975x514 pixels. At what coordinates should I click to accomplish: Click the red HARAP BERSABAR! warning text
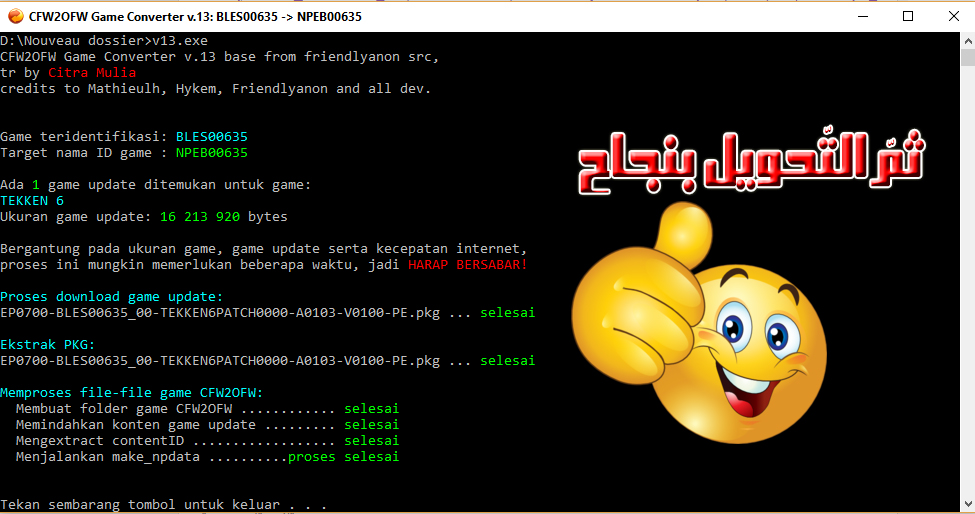(467, 265)
